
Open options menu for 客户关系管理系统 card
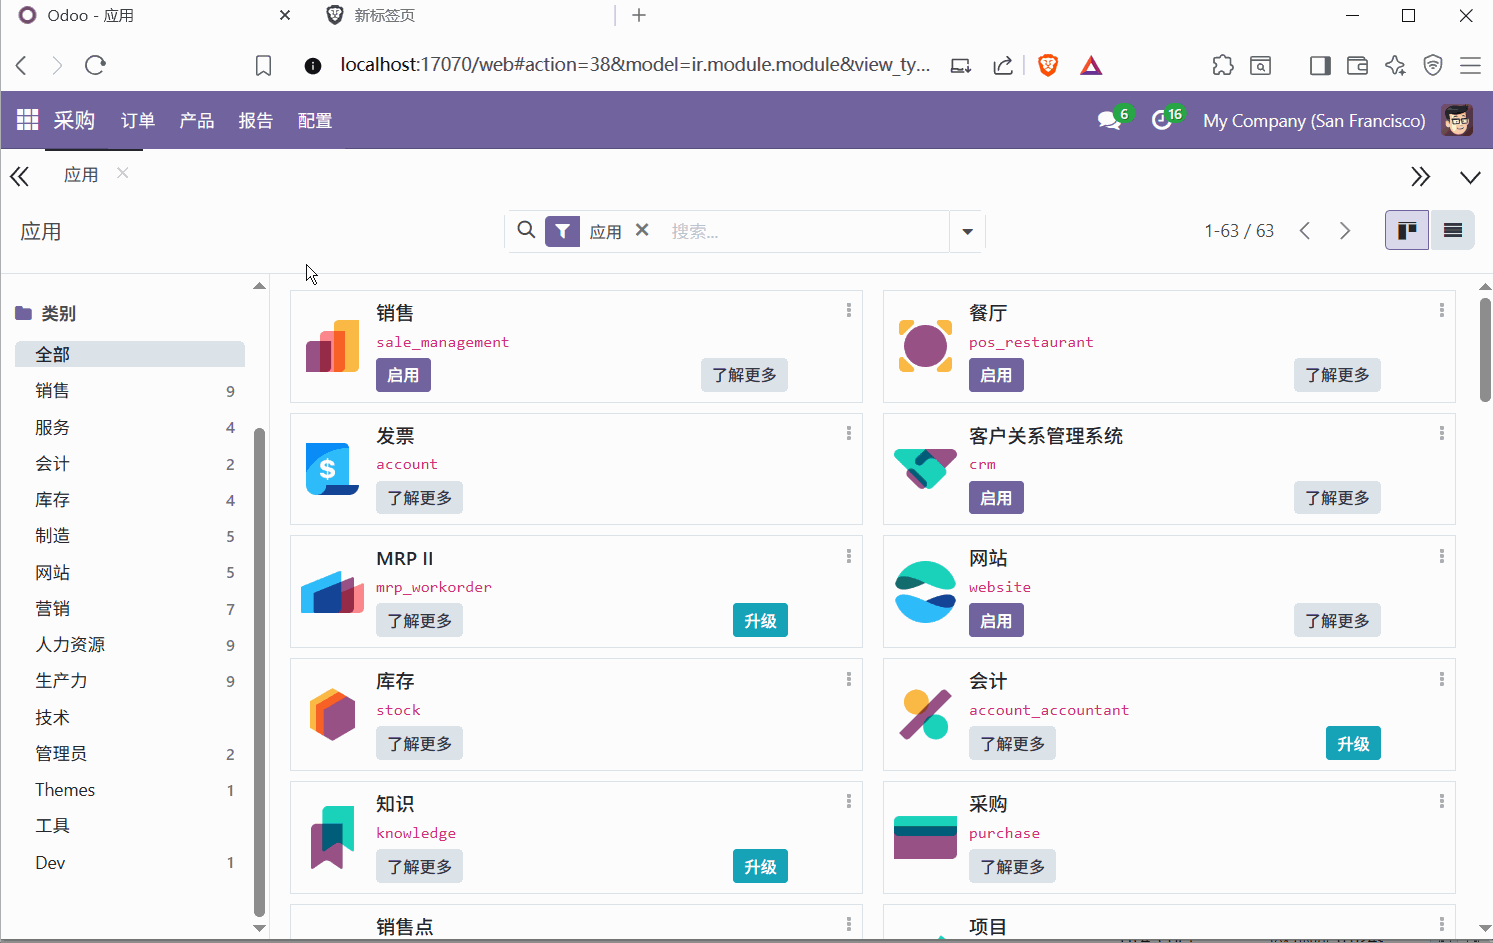[1442, 433]
